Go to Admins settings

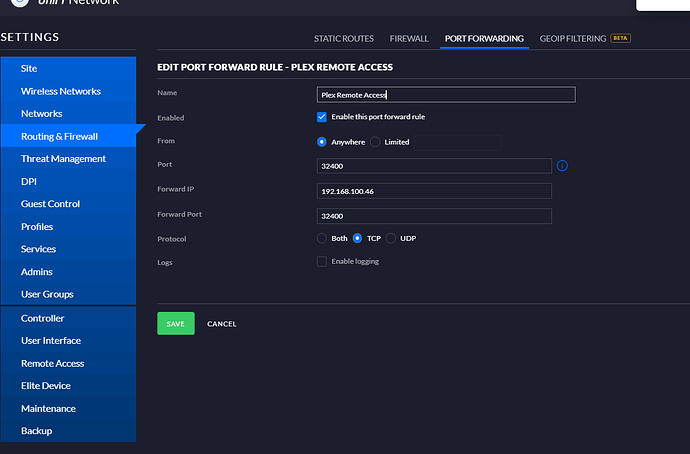pyautogui.click(x=68, y=272)
